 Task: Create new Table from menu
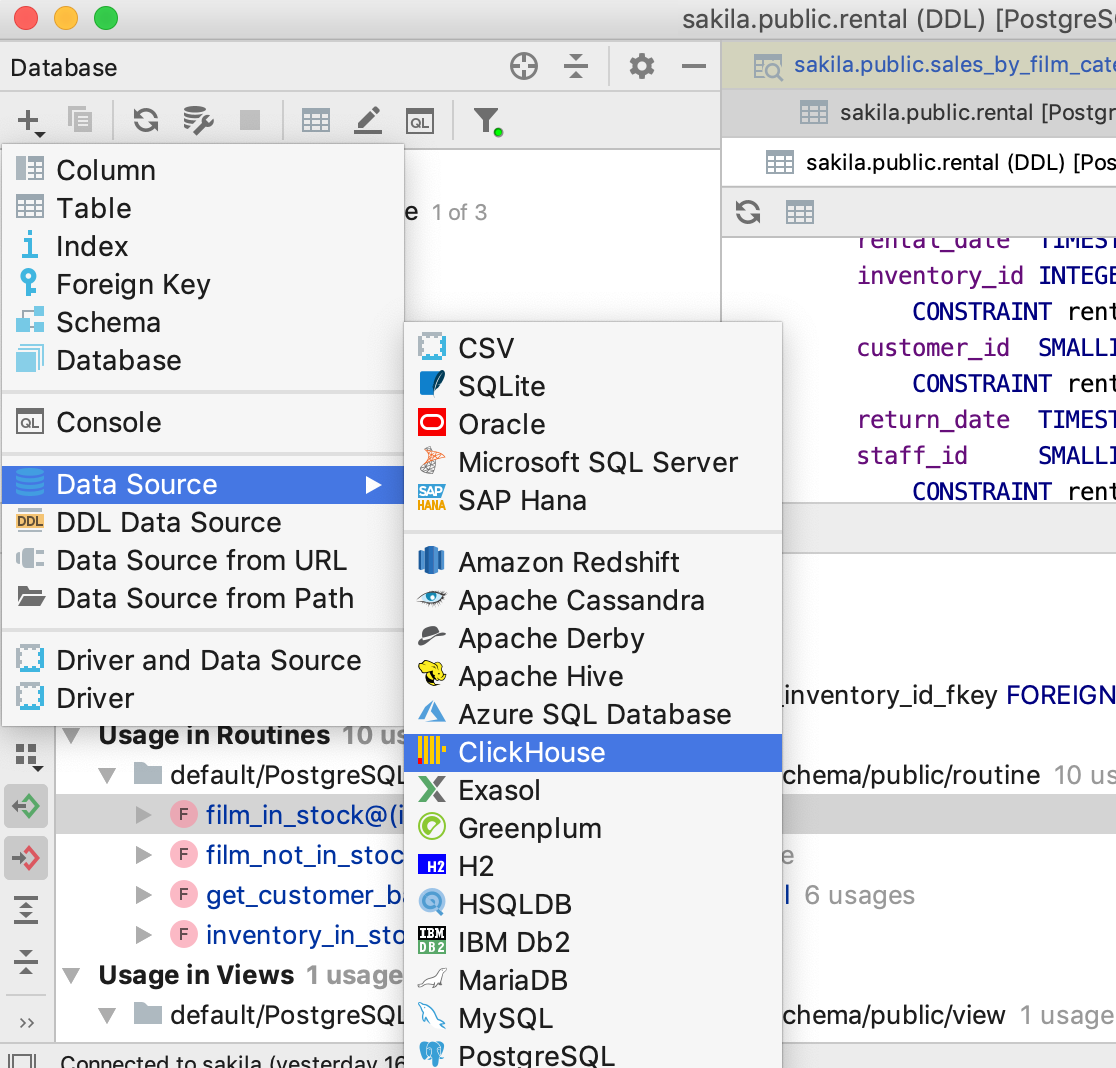tap(203, 208)
